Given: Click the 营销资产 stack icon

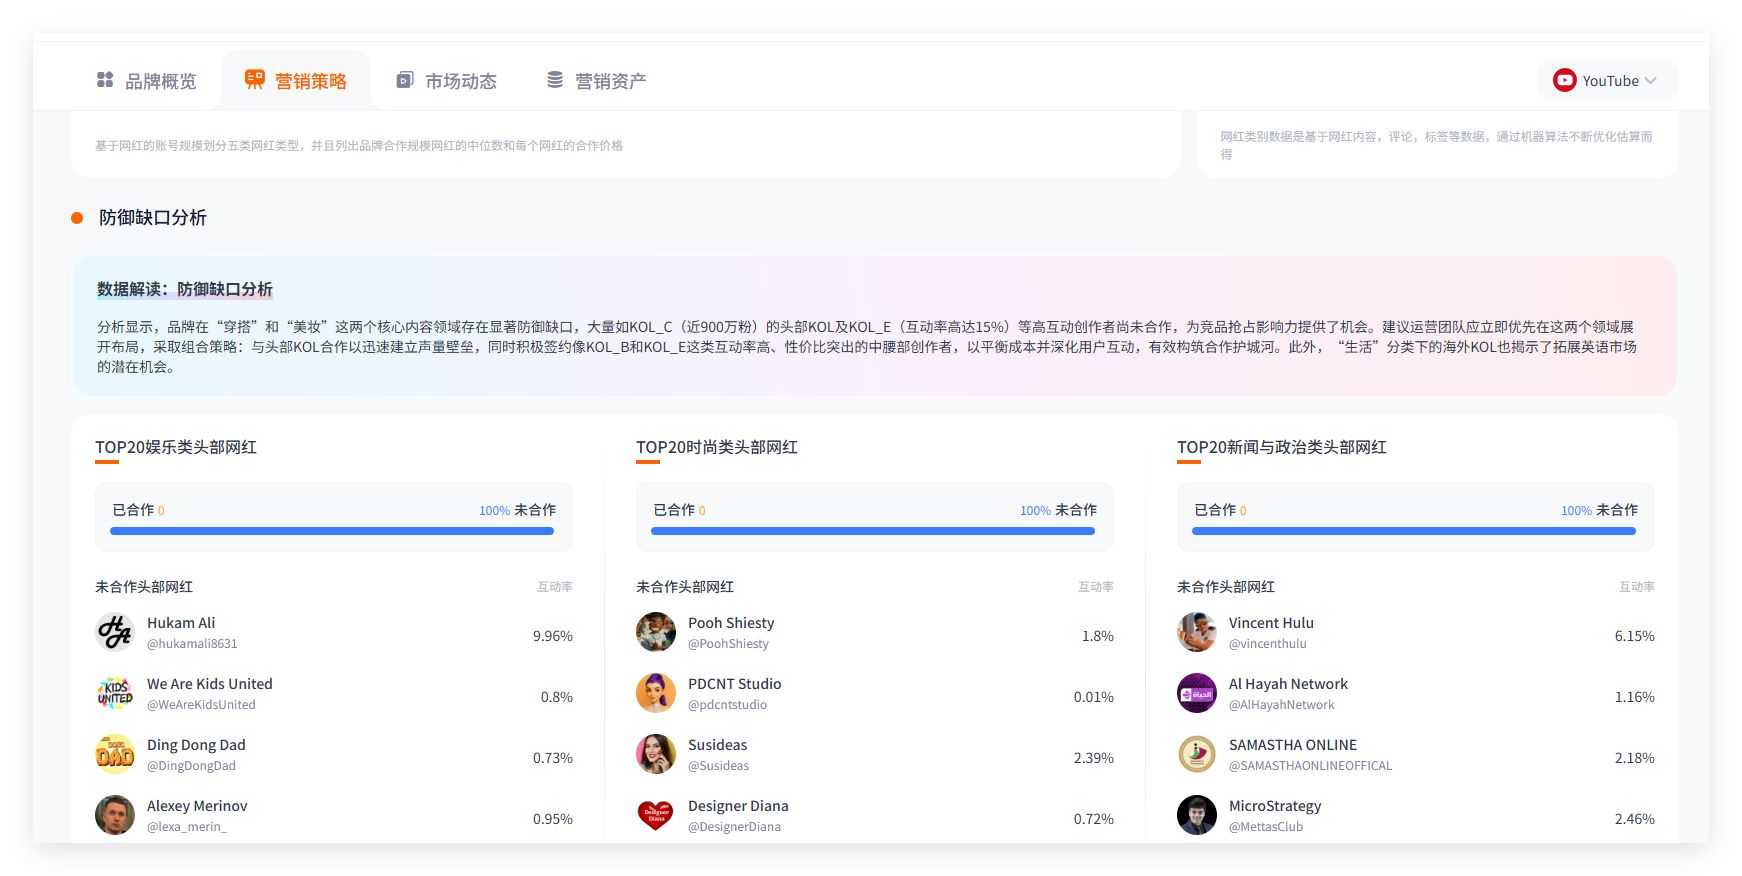Looking at the screenshot, I should pos(555,80).
